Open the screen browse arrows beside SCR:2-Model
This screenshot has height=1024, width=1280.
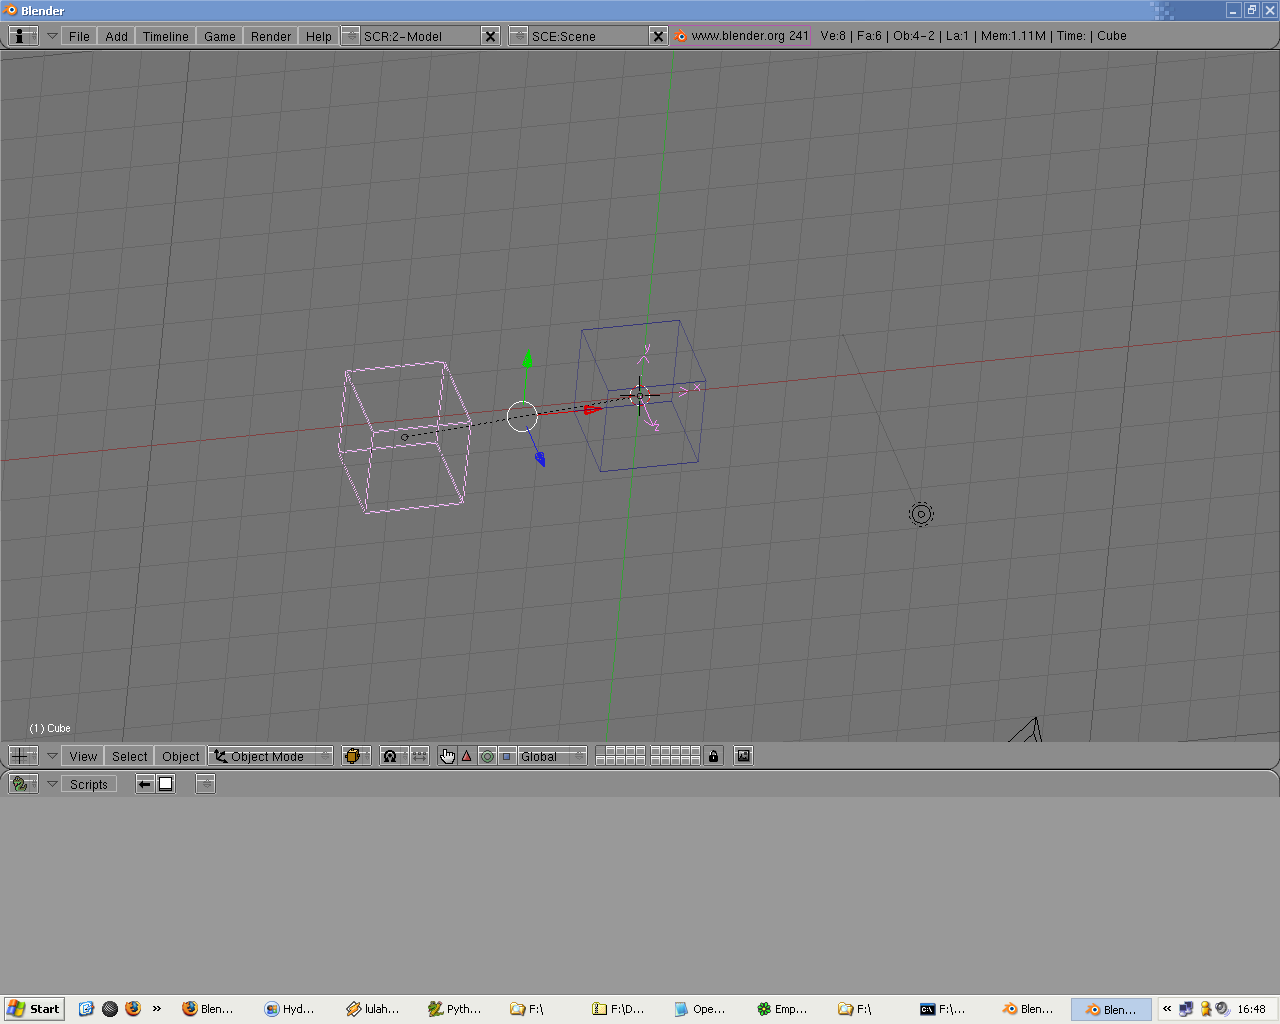pos(350,36)
